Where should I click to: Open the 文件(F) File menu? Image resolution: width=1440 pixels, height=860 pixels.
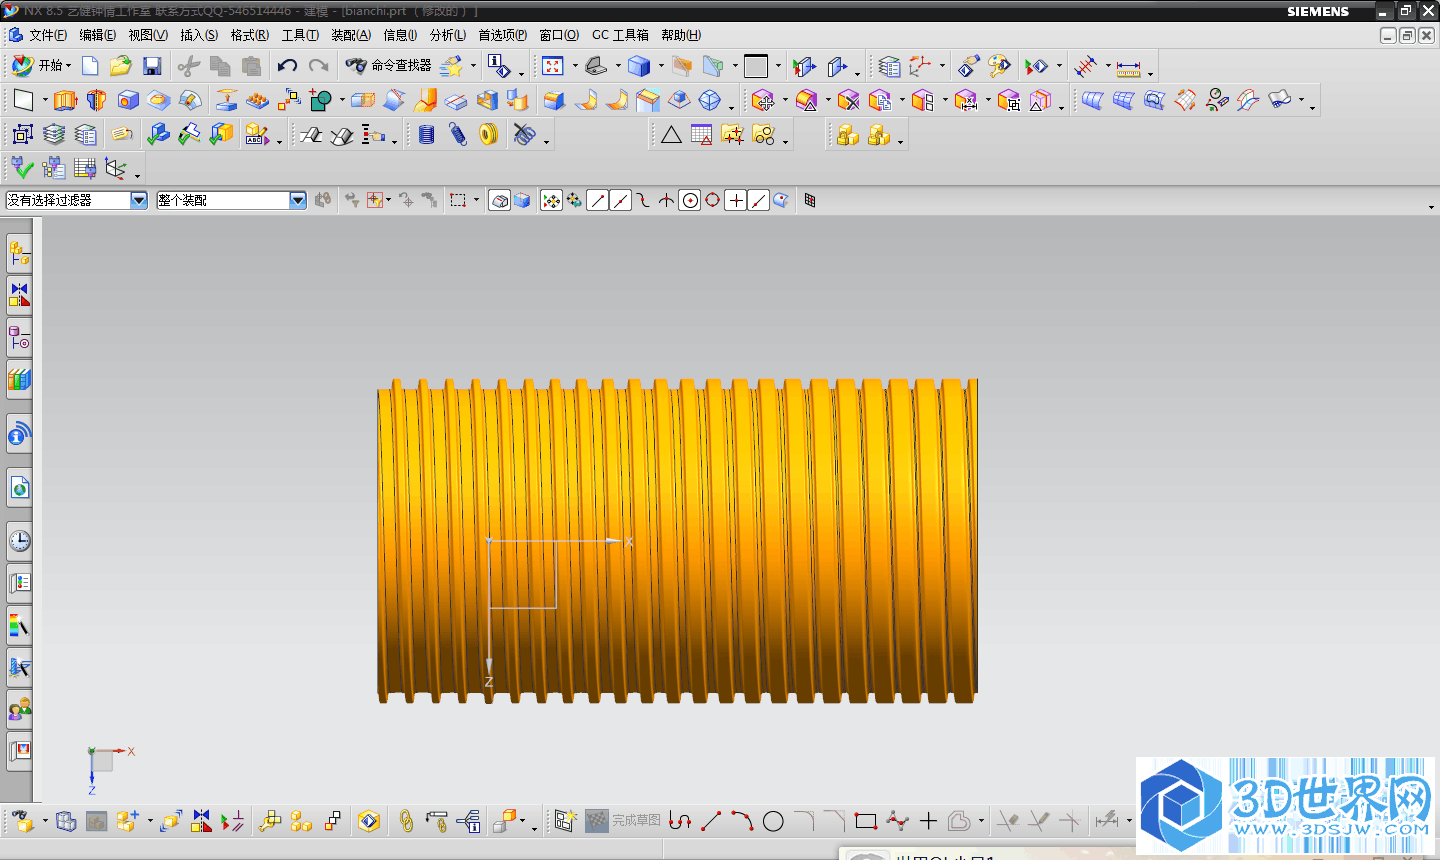point(48,35)
